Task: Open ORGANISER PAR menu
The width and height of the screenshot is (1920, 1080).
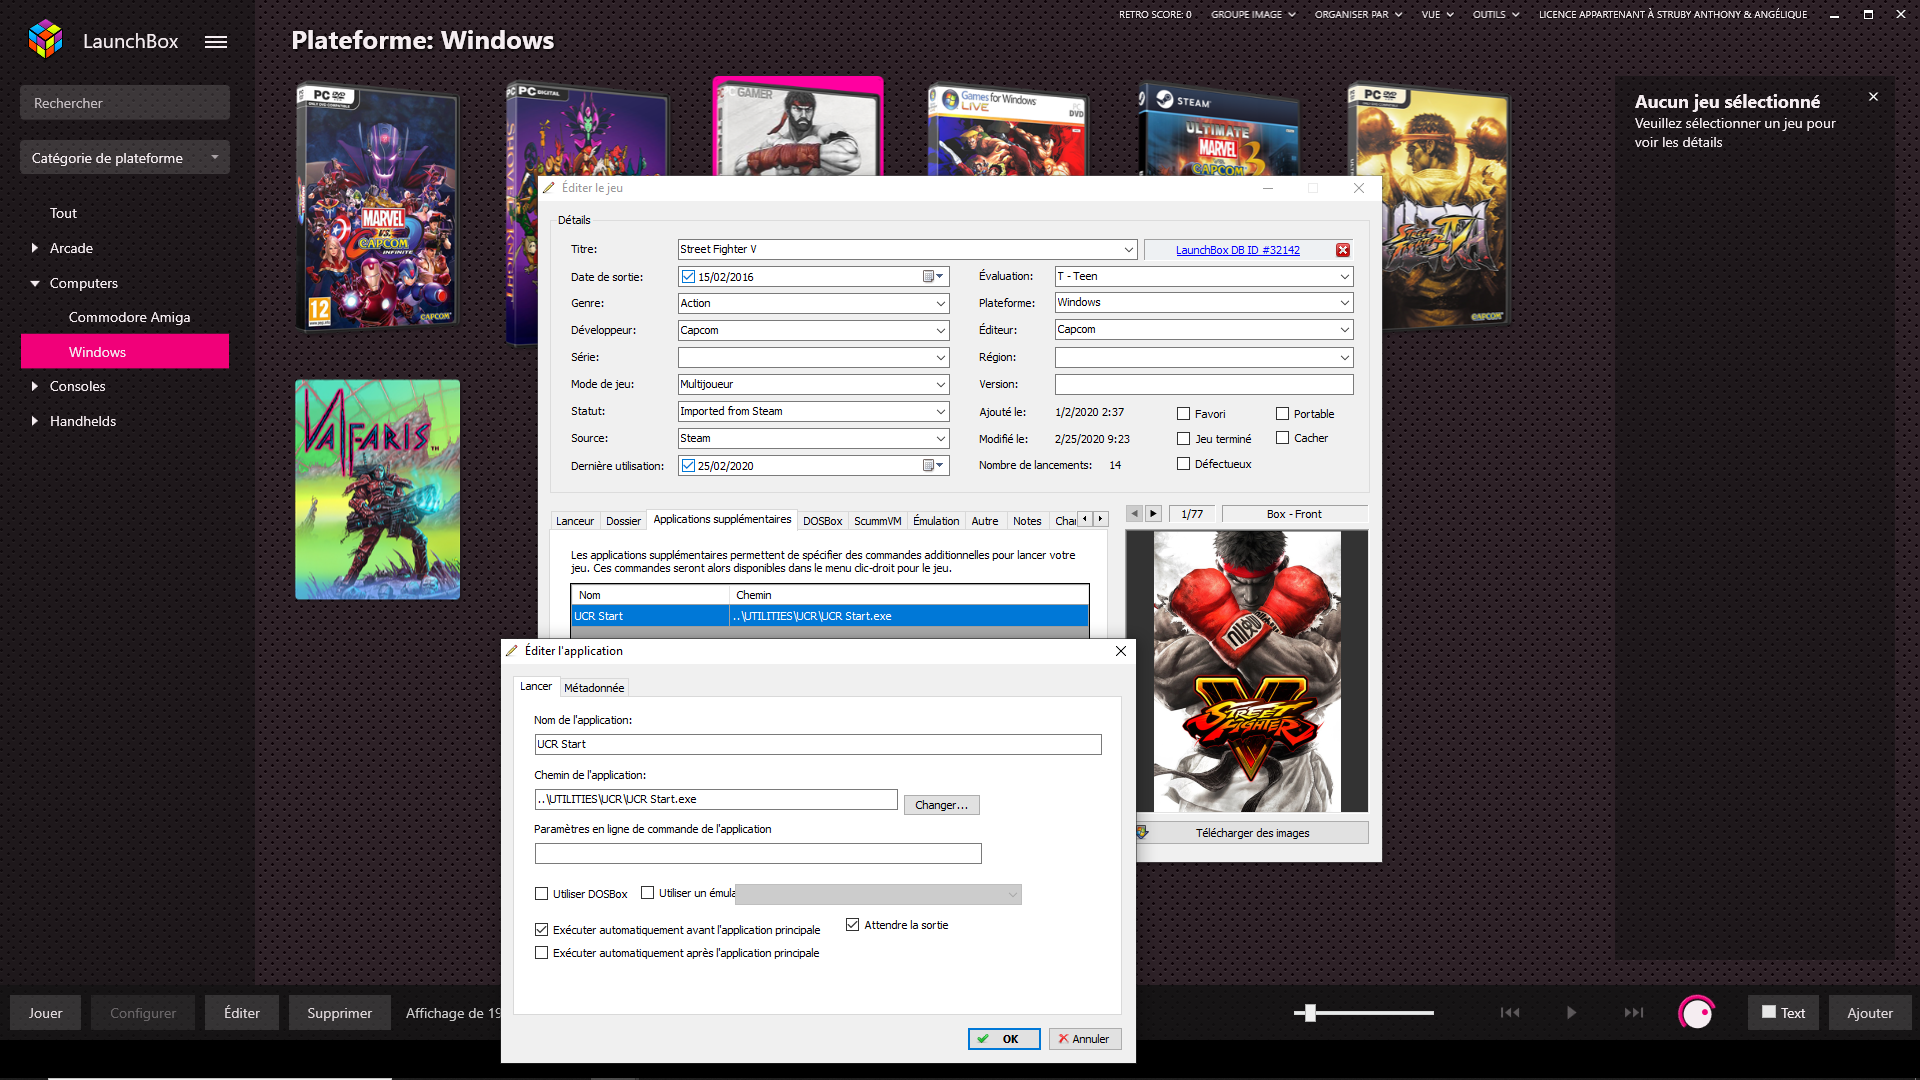Action: click(x=1358, y=14)
